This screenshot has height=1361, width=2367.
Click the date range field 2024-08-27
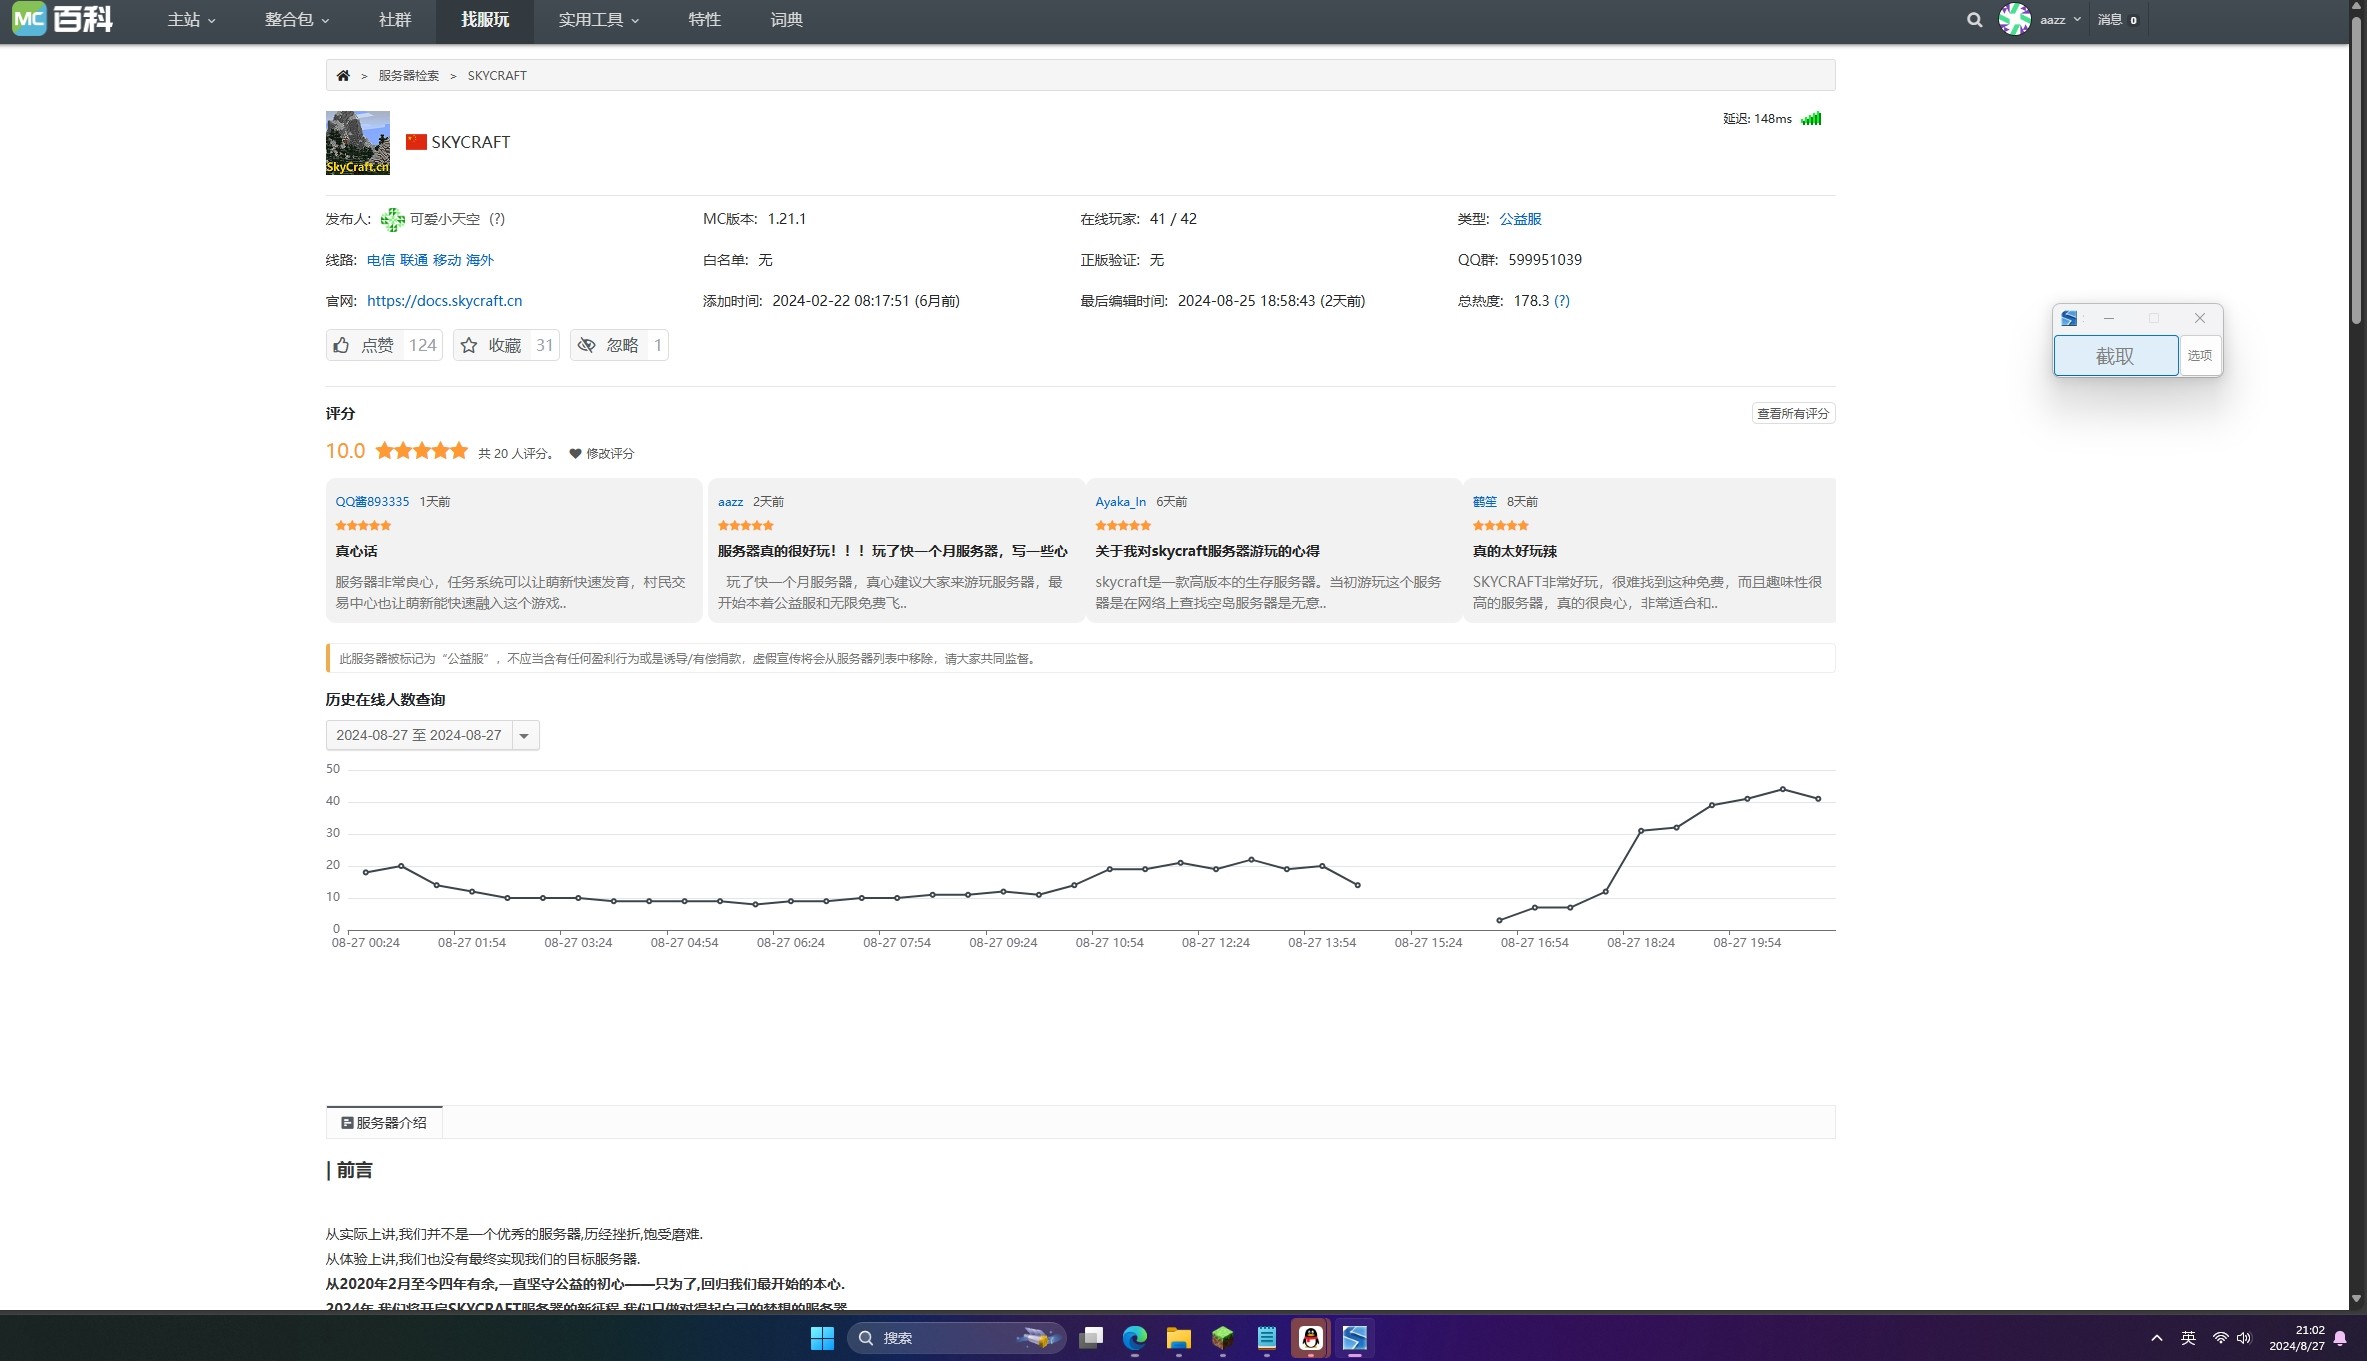pos(419,736)
